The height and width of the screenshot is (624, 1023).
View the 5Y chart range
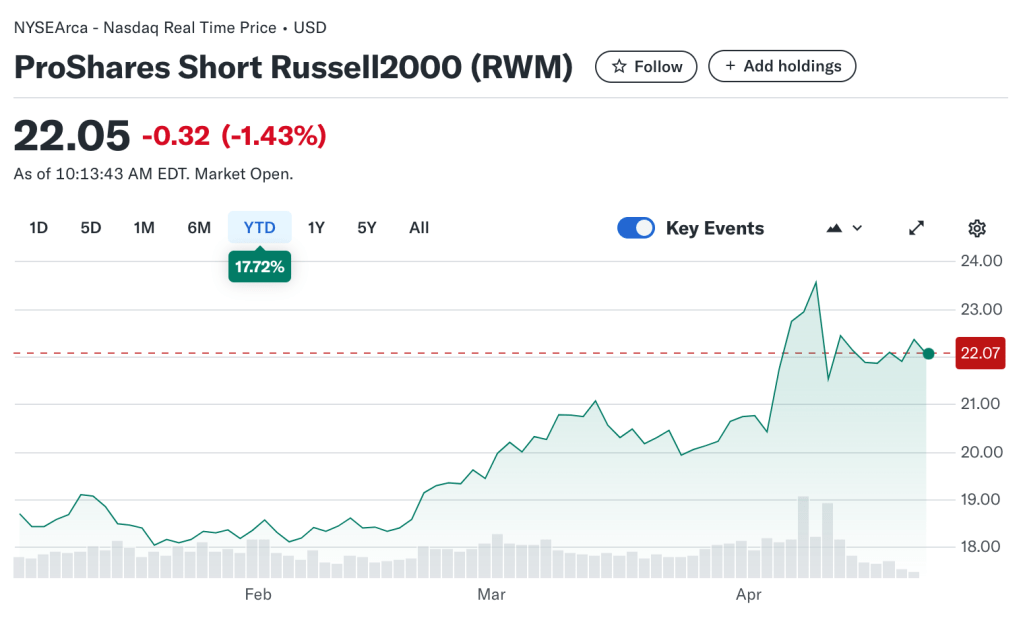(367, 228)
